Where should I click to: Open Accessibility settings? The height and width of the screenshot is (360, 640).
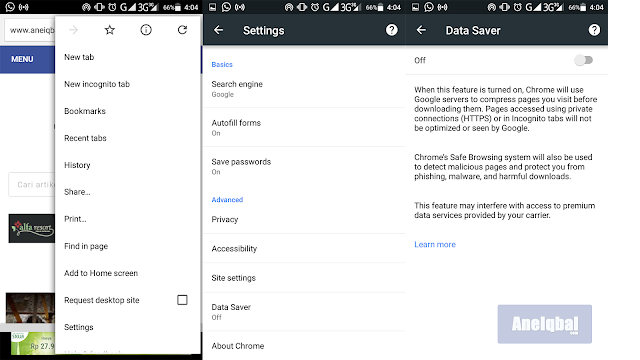304,249
